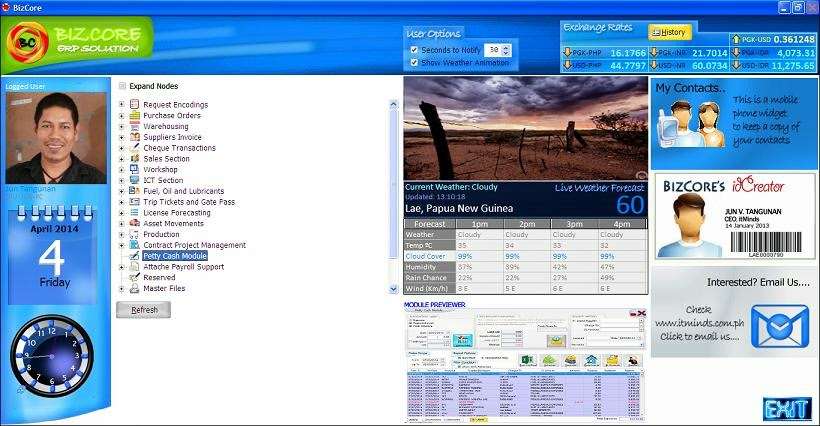Viewport: 820px width, 426px height.
Task: Click the idCreator avatar picture
Action: pos(690,225)
